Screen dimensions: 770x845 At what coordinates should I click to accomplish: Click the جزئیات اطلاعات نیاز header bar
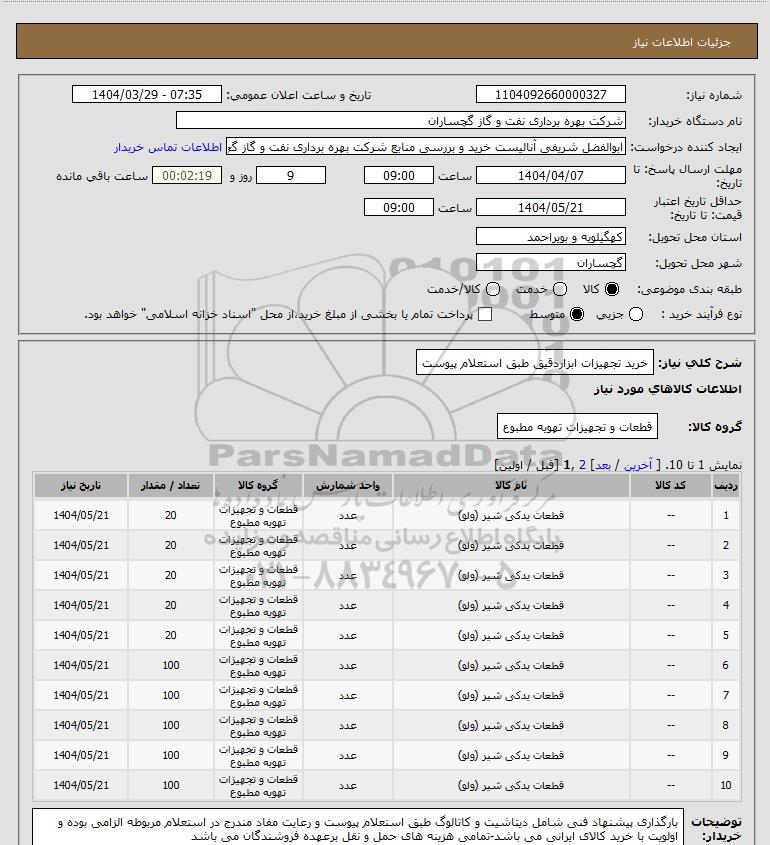pyautogui.click(x=386, y=41)
